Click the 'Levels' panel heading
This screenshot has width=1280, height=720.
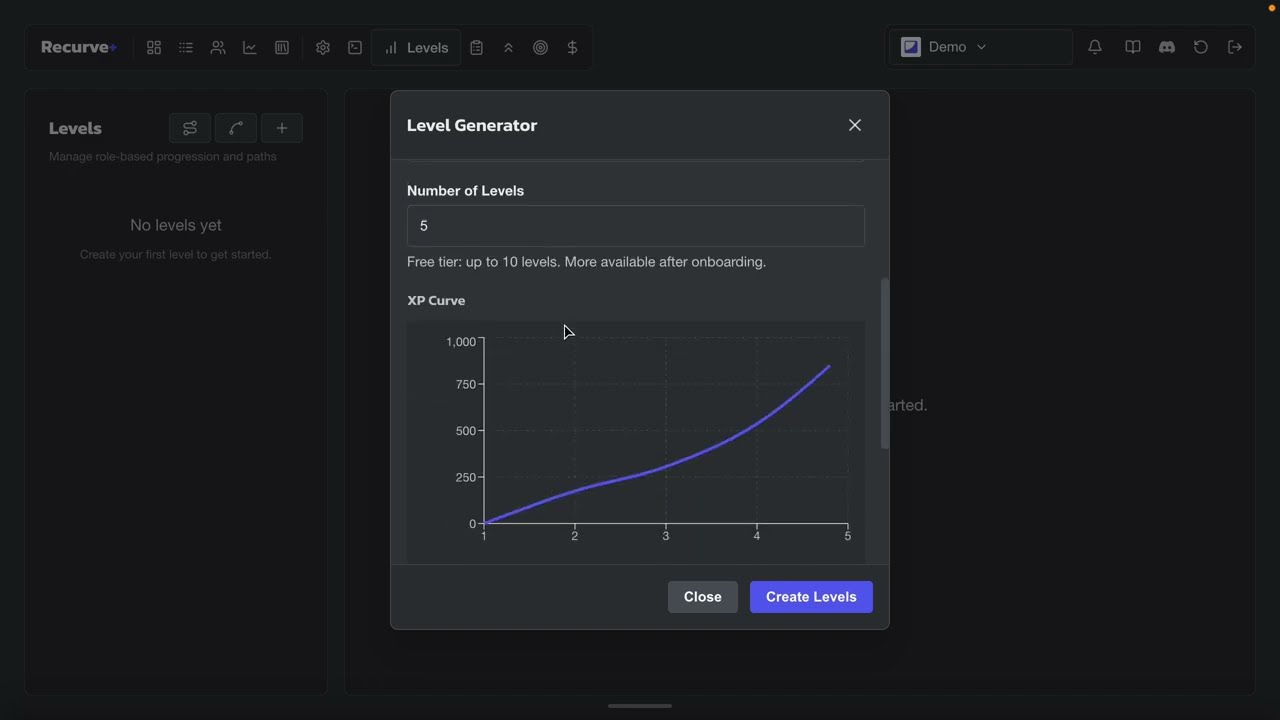[75, 128]
